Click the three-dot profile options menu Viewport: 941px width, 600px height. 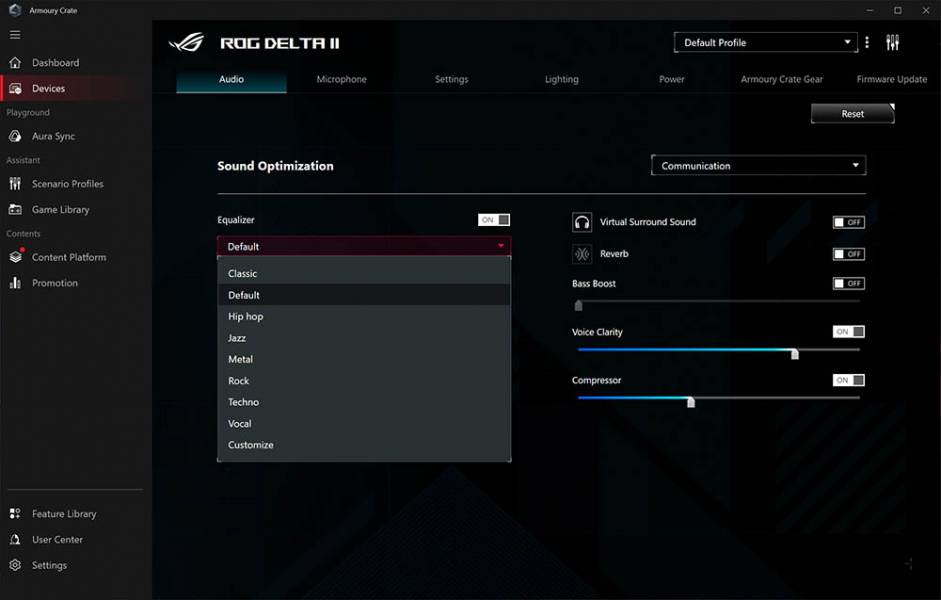[x=867, y=43]
